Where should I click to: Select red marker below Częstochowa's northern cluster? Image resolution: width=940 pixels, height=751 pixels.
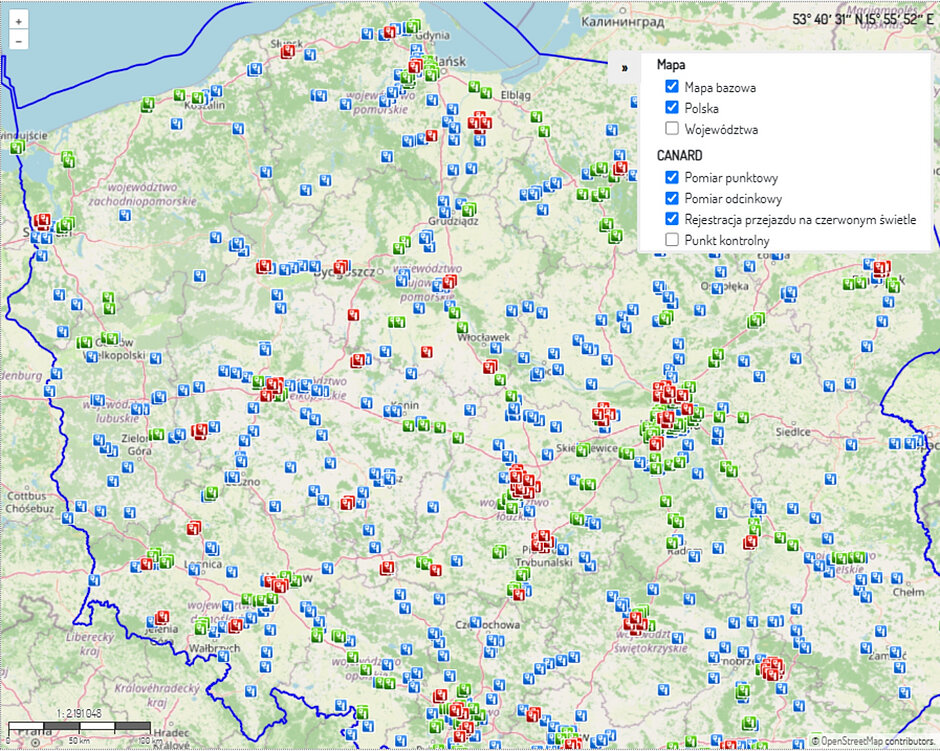click(519, 594)
